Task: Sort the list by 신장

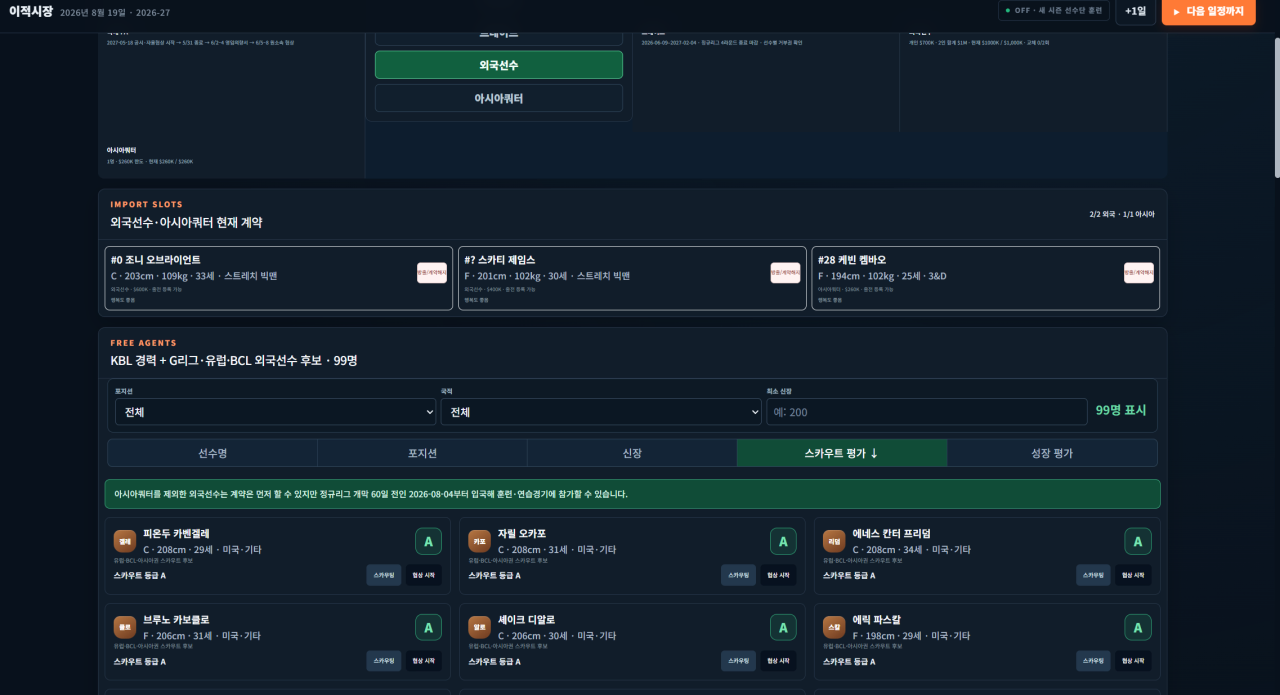Action: pos(632,453)
